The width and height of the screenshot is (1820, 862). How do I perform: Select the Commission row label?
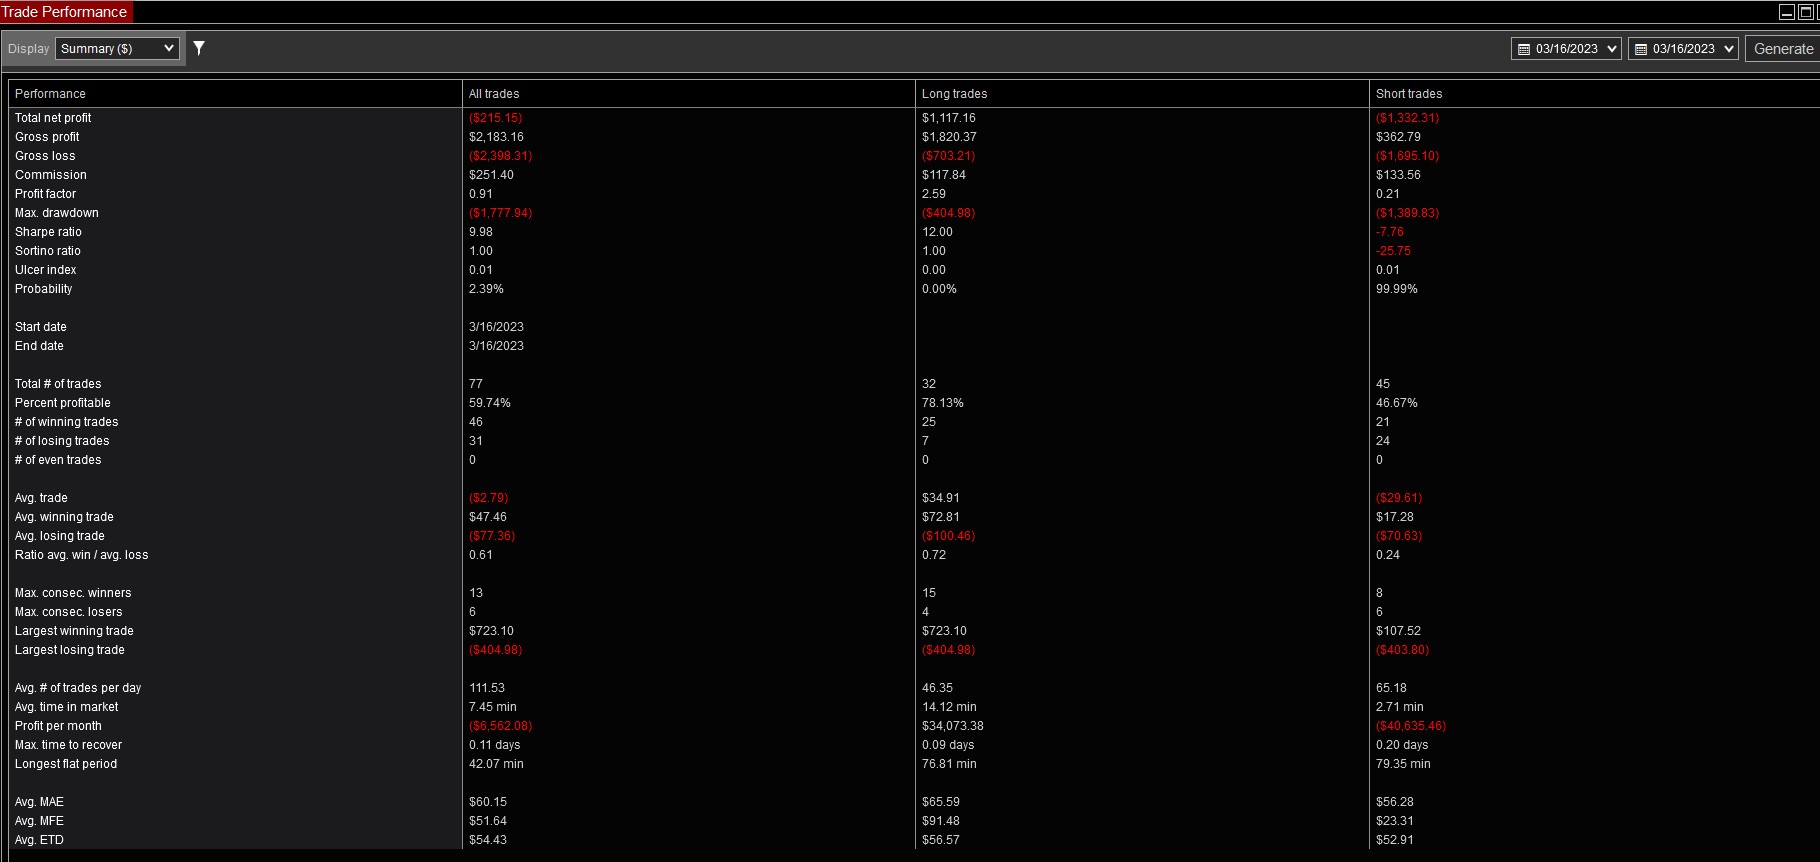[x=51, y=175]
